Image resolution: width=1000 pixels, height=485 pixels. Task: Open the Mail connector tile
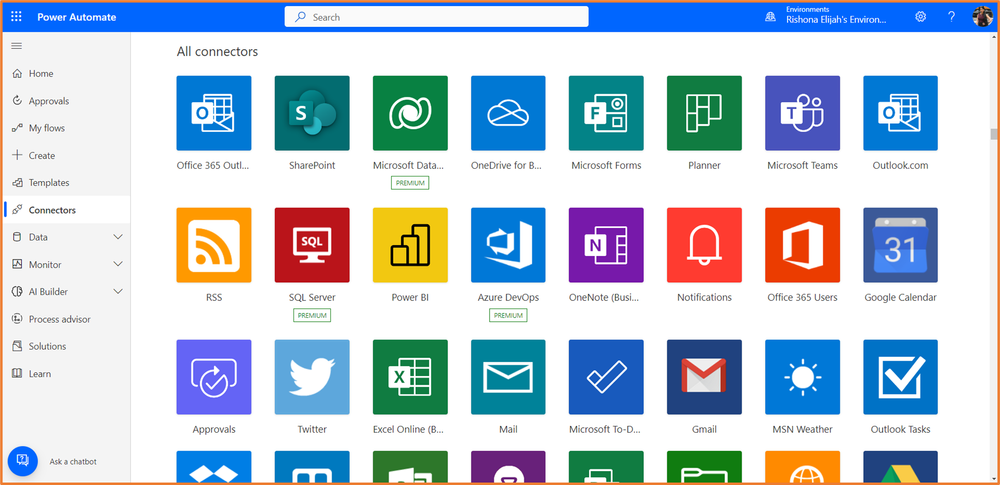tap(508, 377)
